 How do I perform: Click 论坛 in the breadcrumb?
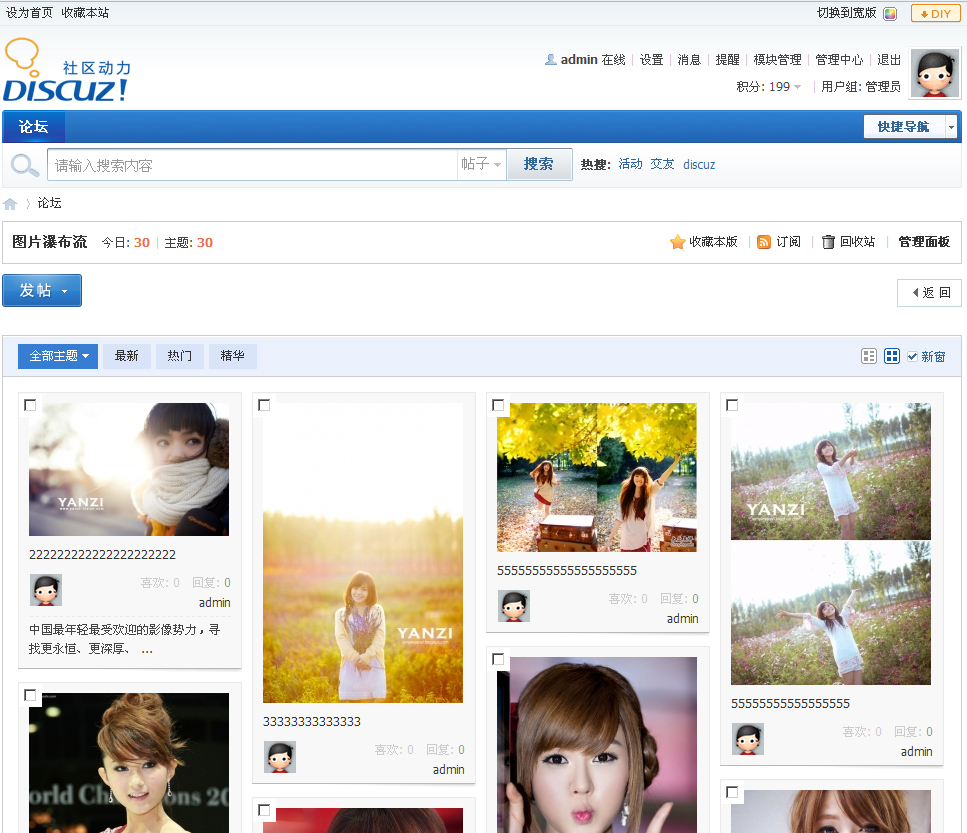(x=49, y=203)
